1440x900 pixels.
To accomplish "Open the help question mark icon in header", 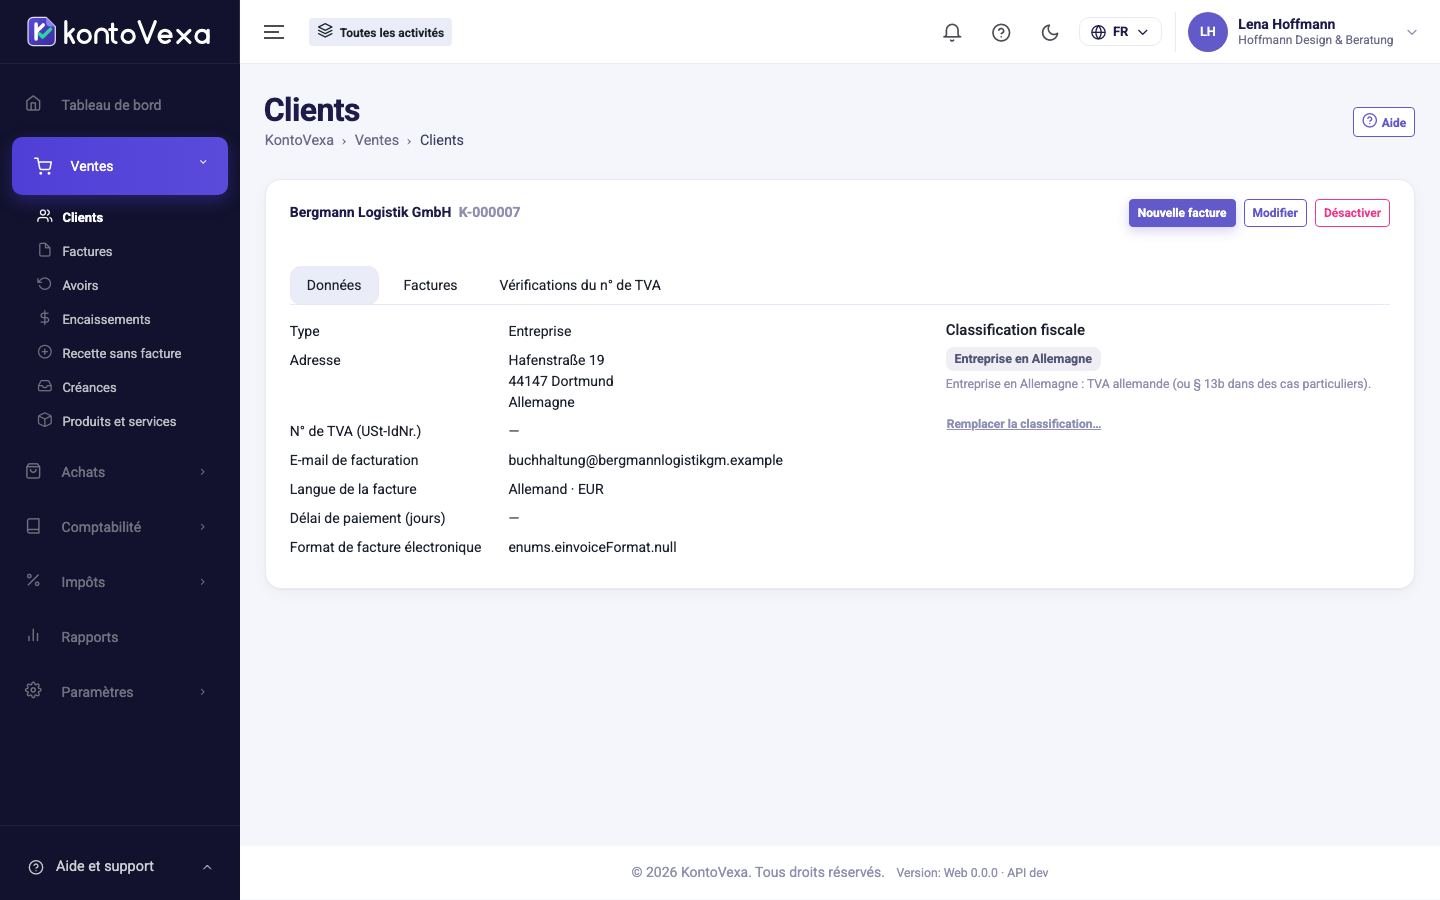I will pyautogui.click(x=1001, y=32).
